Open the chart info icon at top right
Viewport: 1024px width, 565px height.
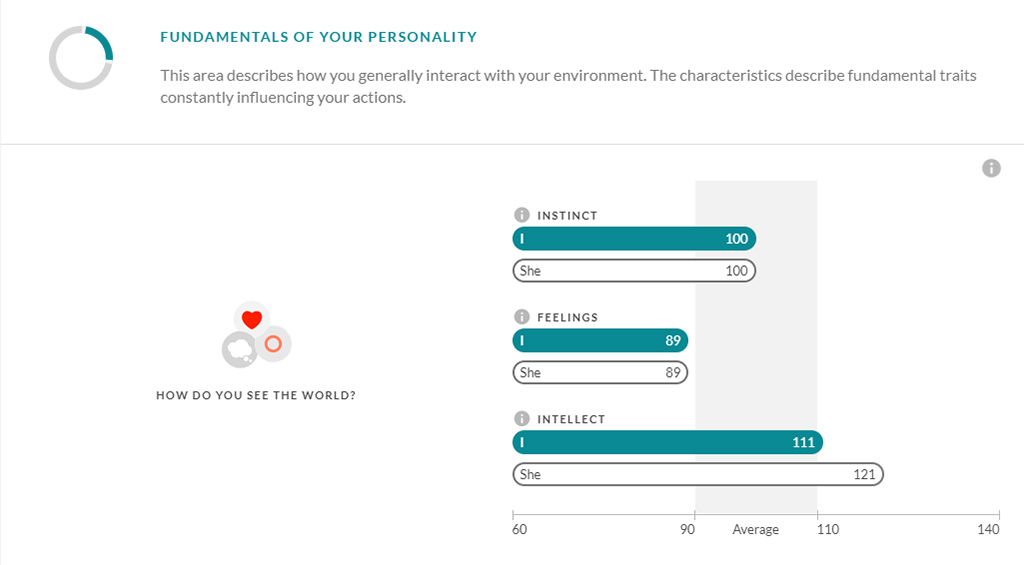click(991, 169)
